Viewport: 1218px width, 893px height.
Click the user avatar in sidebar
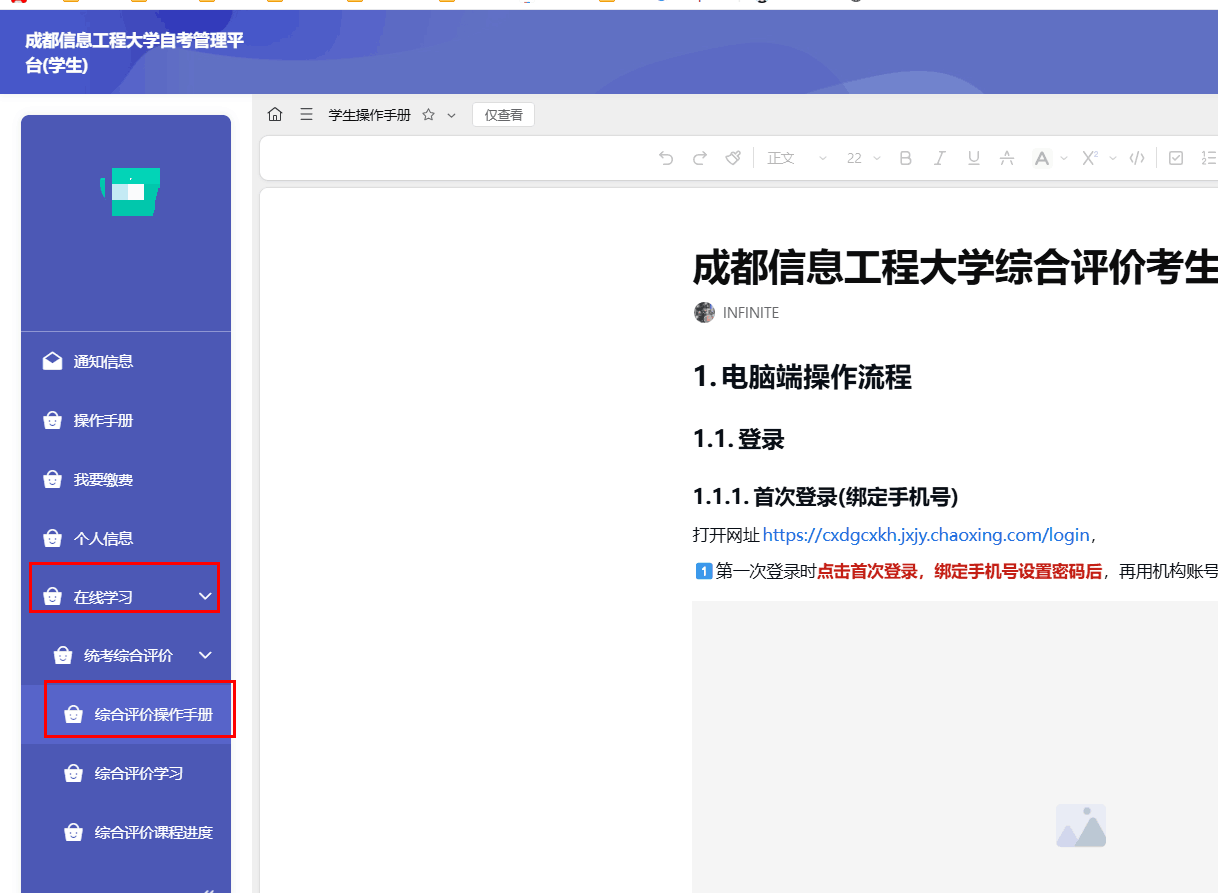point(130,192)
